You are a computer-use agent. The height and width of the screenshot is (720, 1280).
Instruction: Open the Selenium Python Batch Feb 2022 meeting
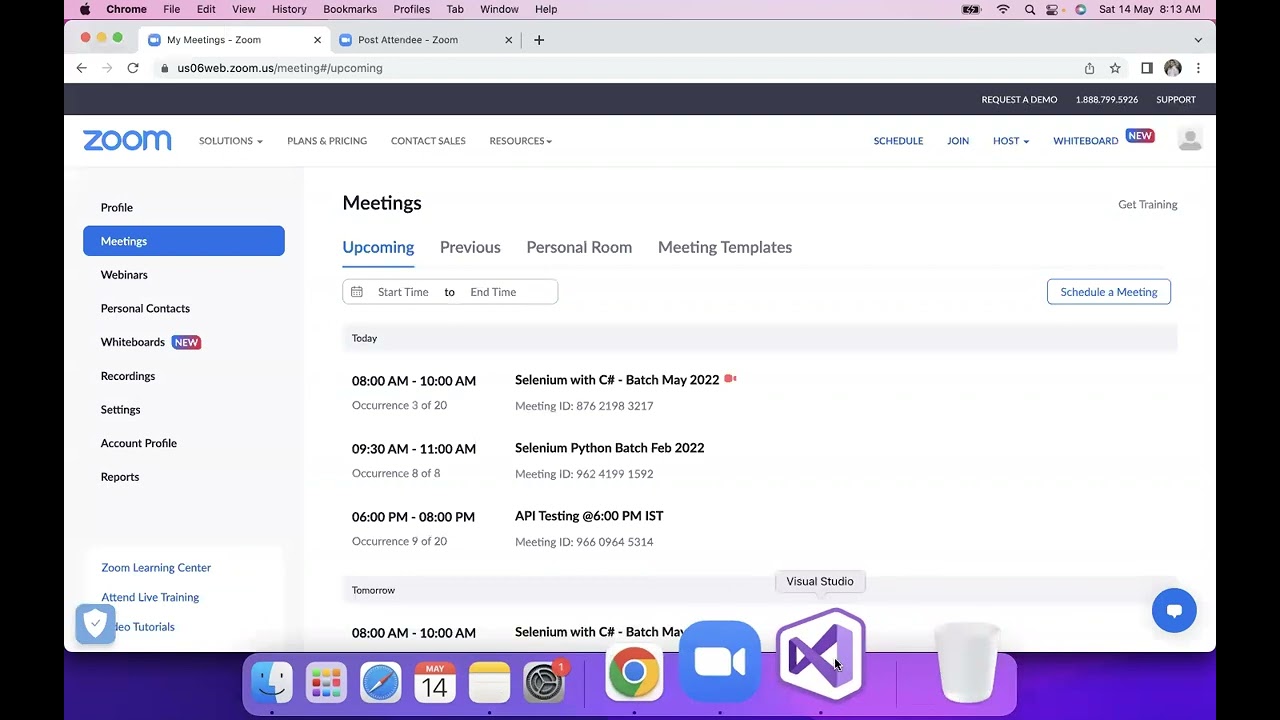click(609, 448)
